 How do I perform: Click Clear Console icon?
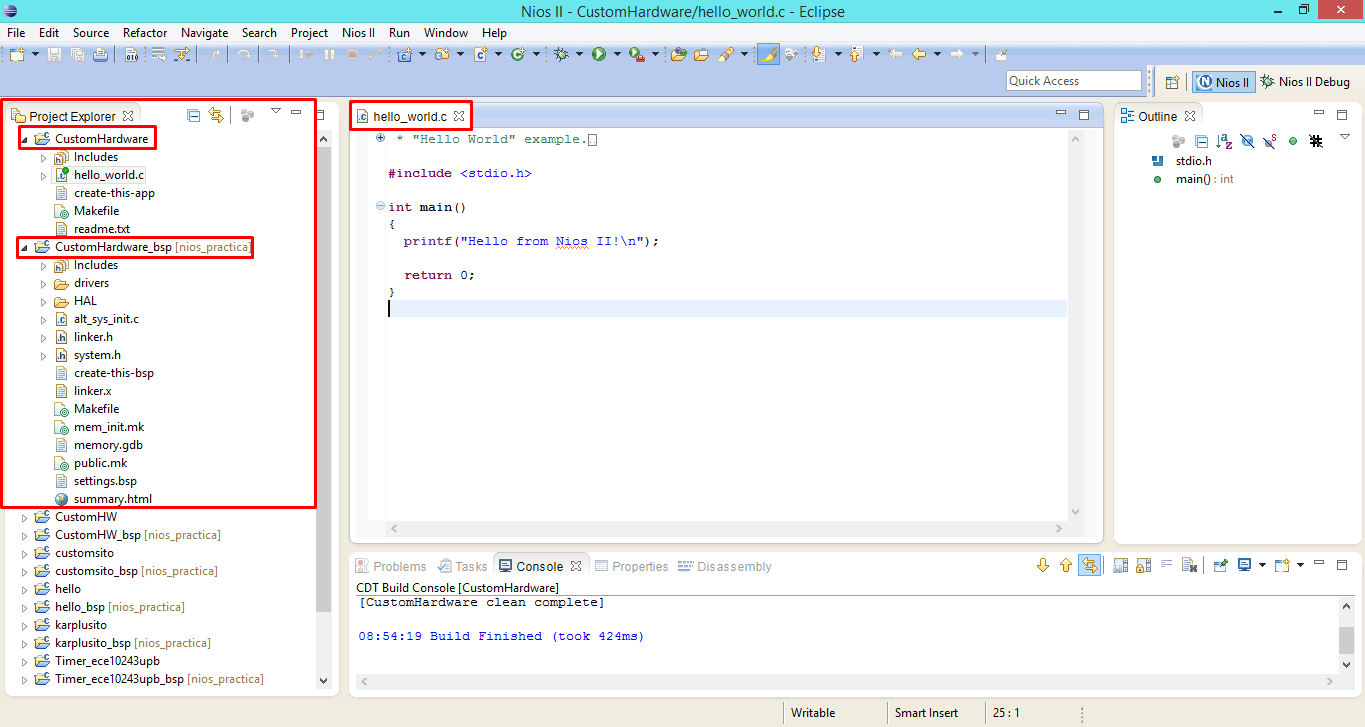[x=1189, y=565]
